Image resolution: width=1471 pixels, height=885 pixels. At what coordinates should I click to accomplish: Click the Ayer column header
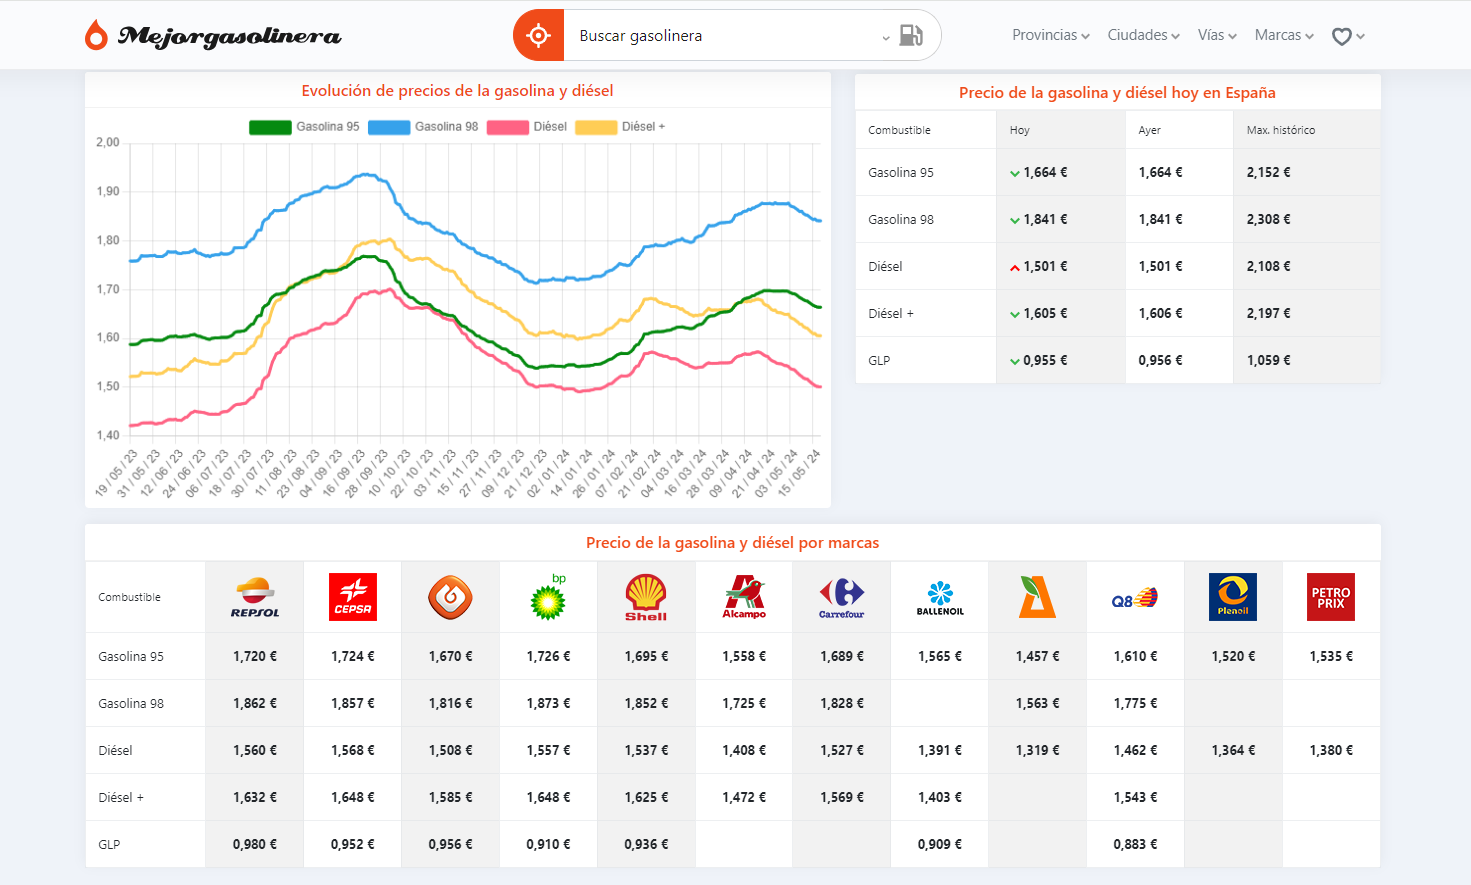click(x=1149, y=131)
